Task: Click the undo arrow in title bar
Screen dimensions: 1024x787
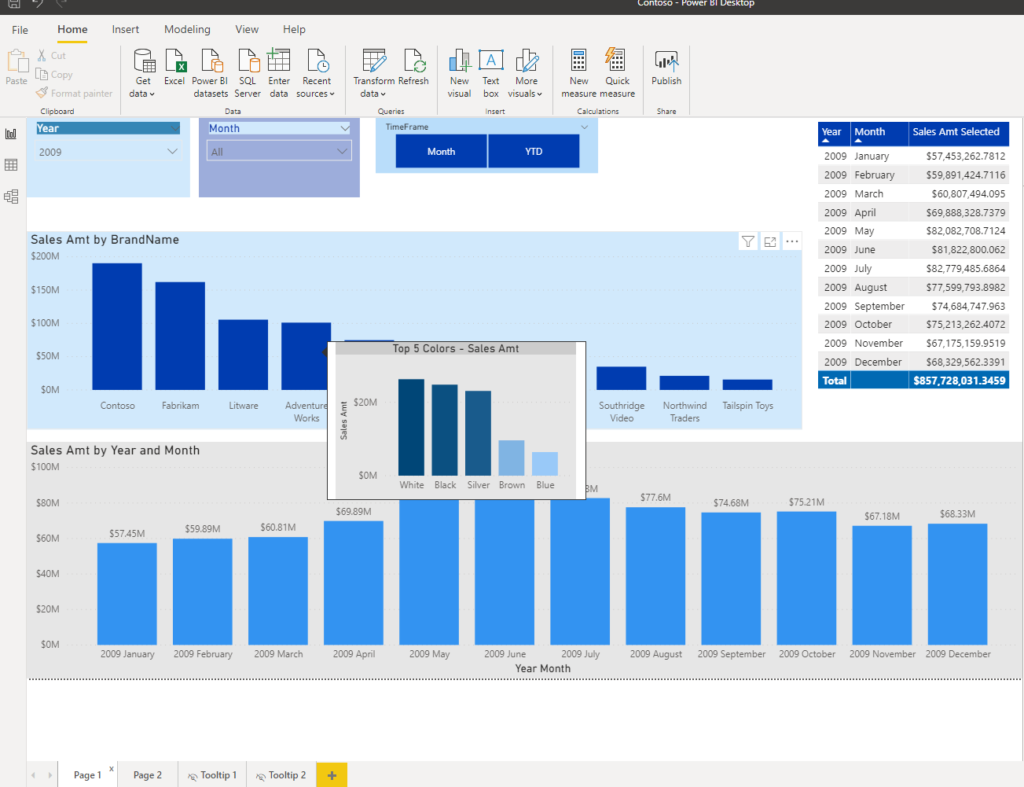Action: 38,3
